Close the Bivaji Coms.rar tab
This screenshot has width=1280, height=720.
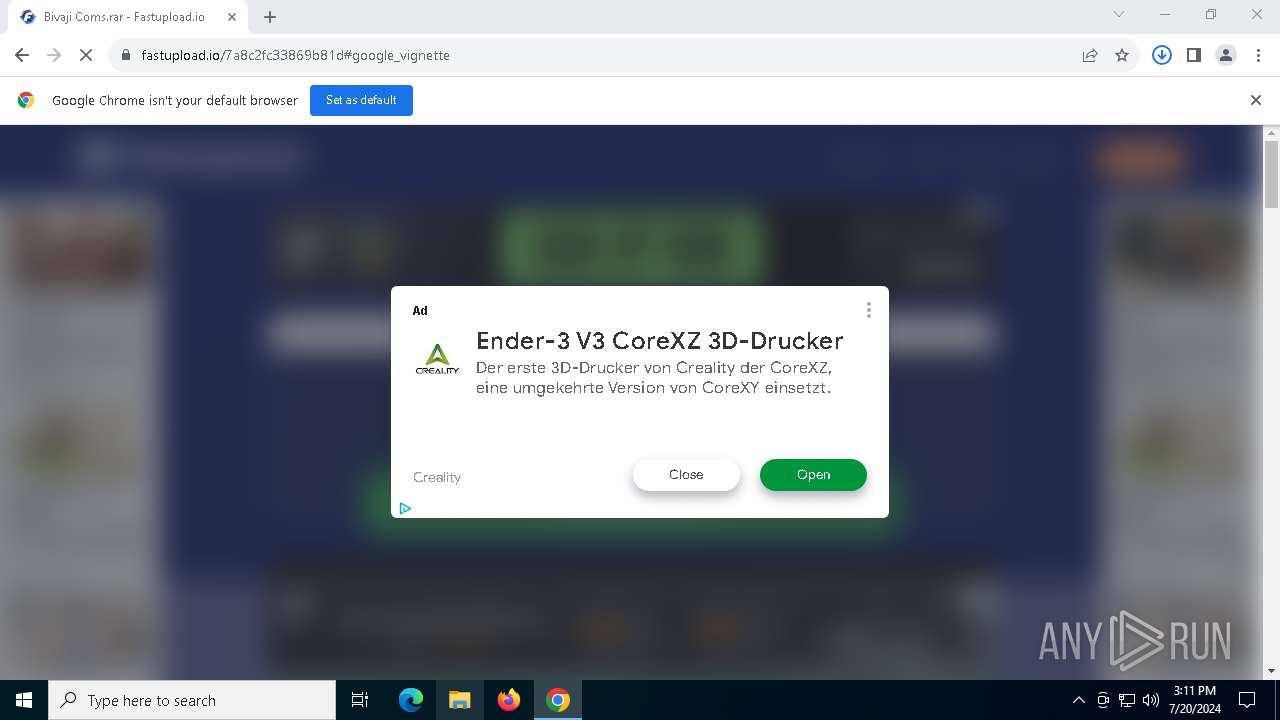tap(232, 17)
